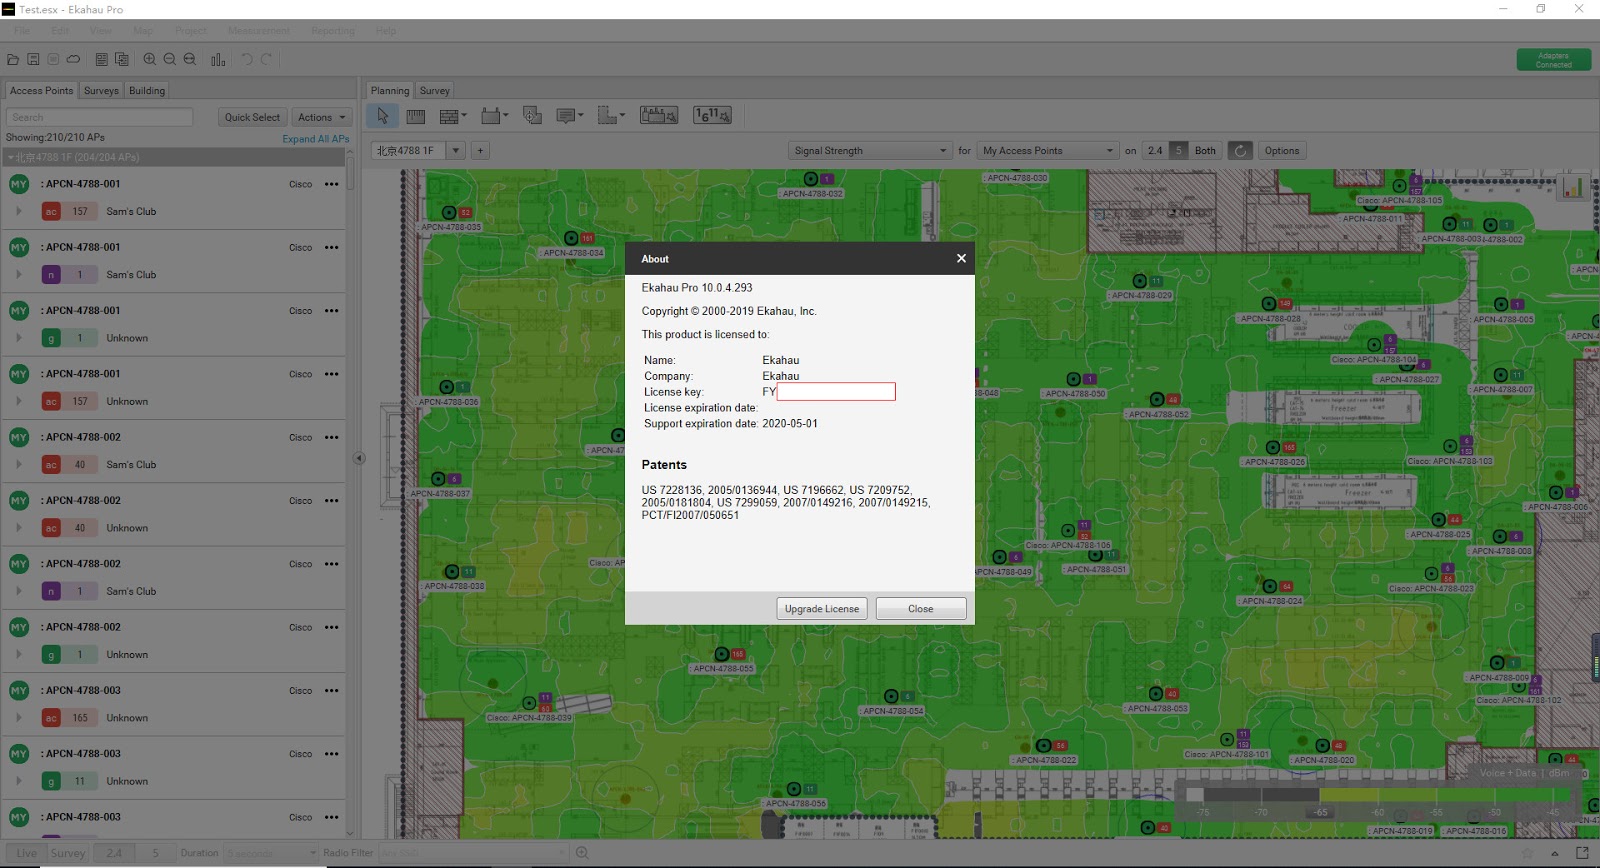Image resolution: width=1600 pixels, height=868 pixels.
Task: Switch to the Building tab
Action: [x=147, y=90]
